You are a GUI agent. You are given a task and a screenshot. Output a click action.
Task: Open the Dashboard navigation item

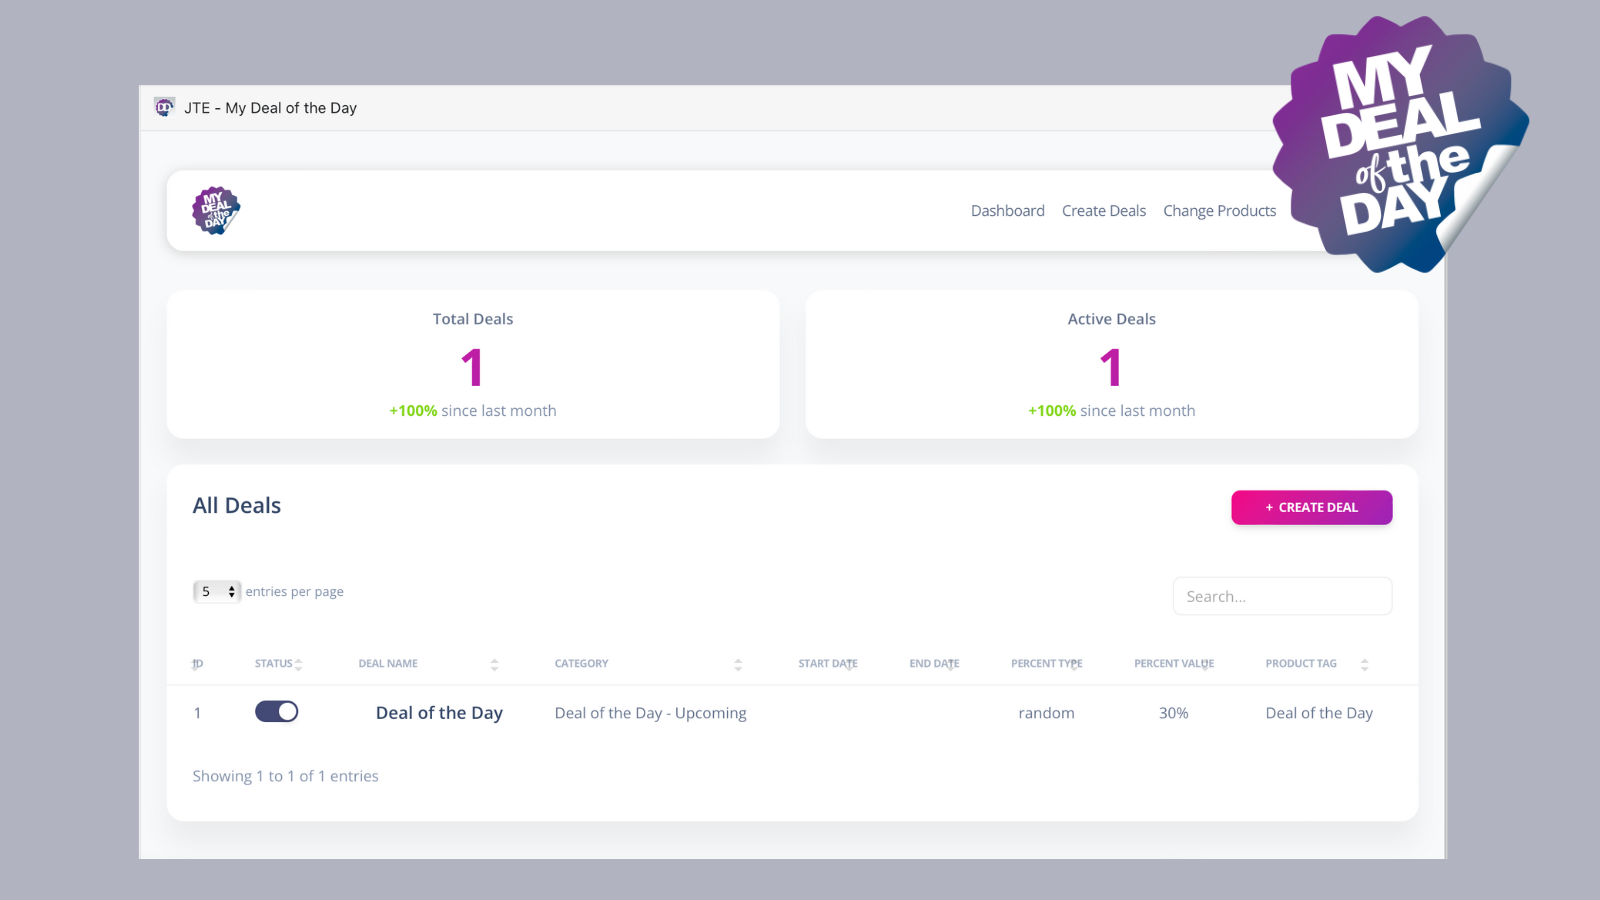pos(1007,210)
